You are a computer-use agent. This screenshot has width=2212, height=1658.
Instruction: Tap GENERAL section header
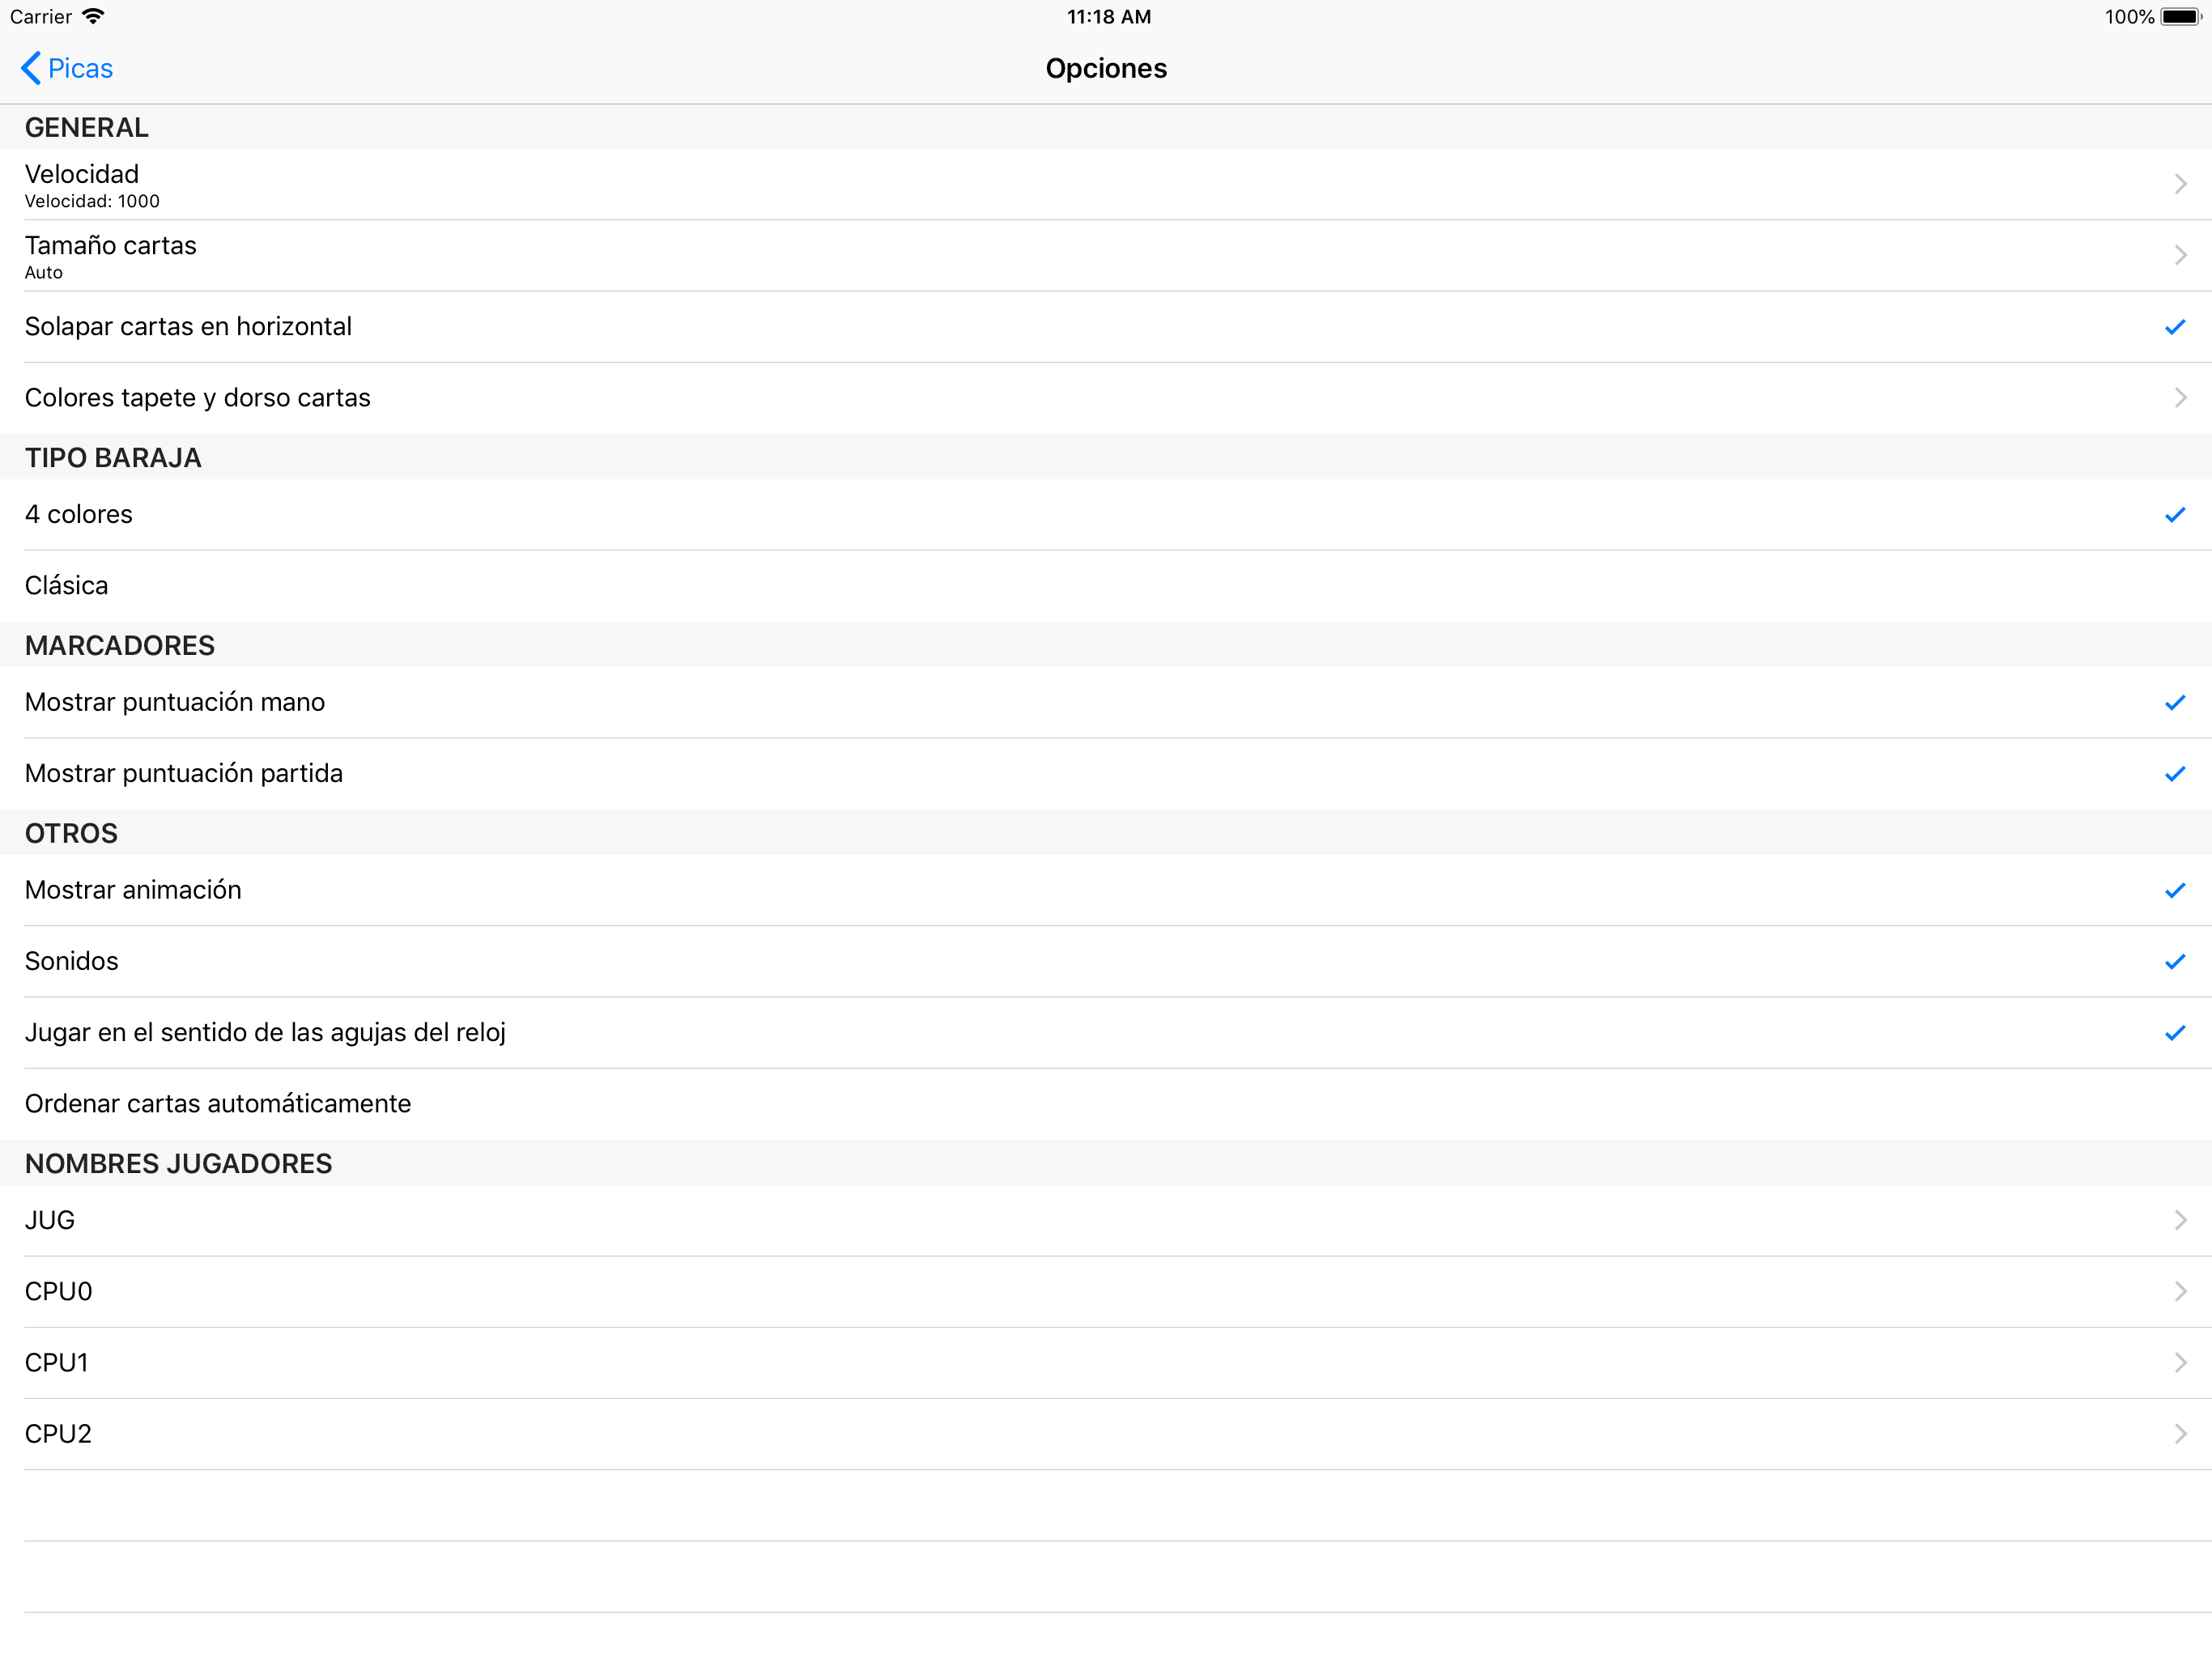[87, 127]
